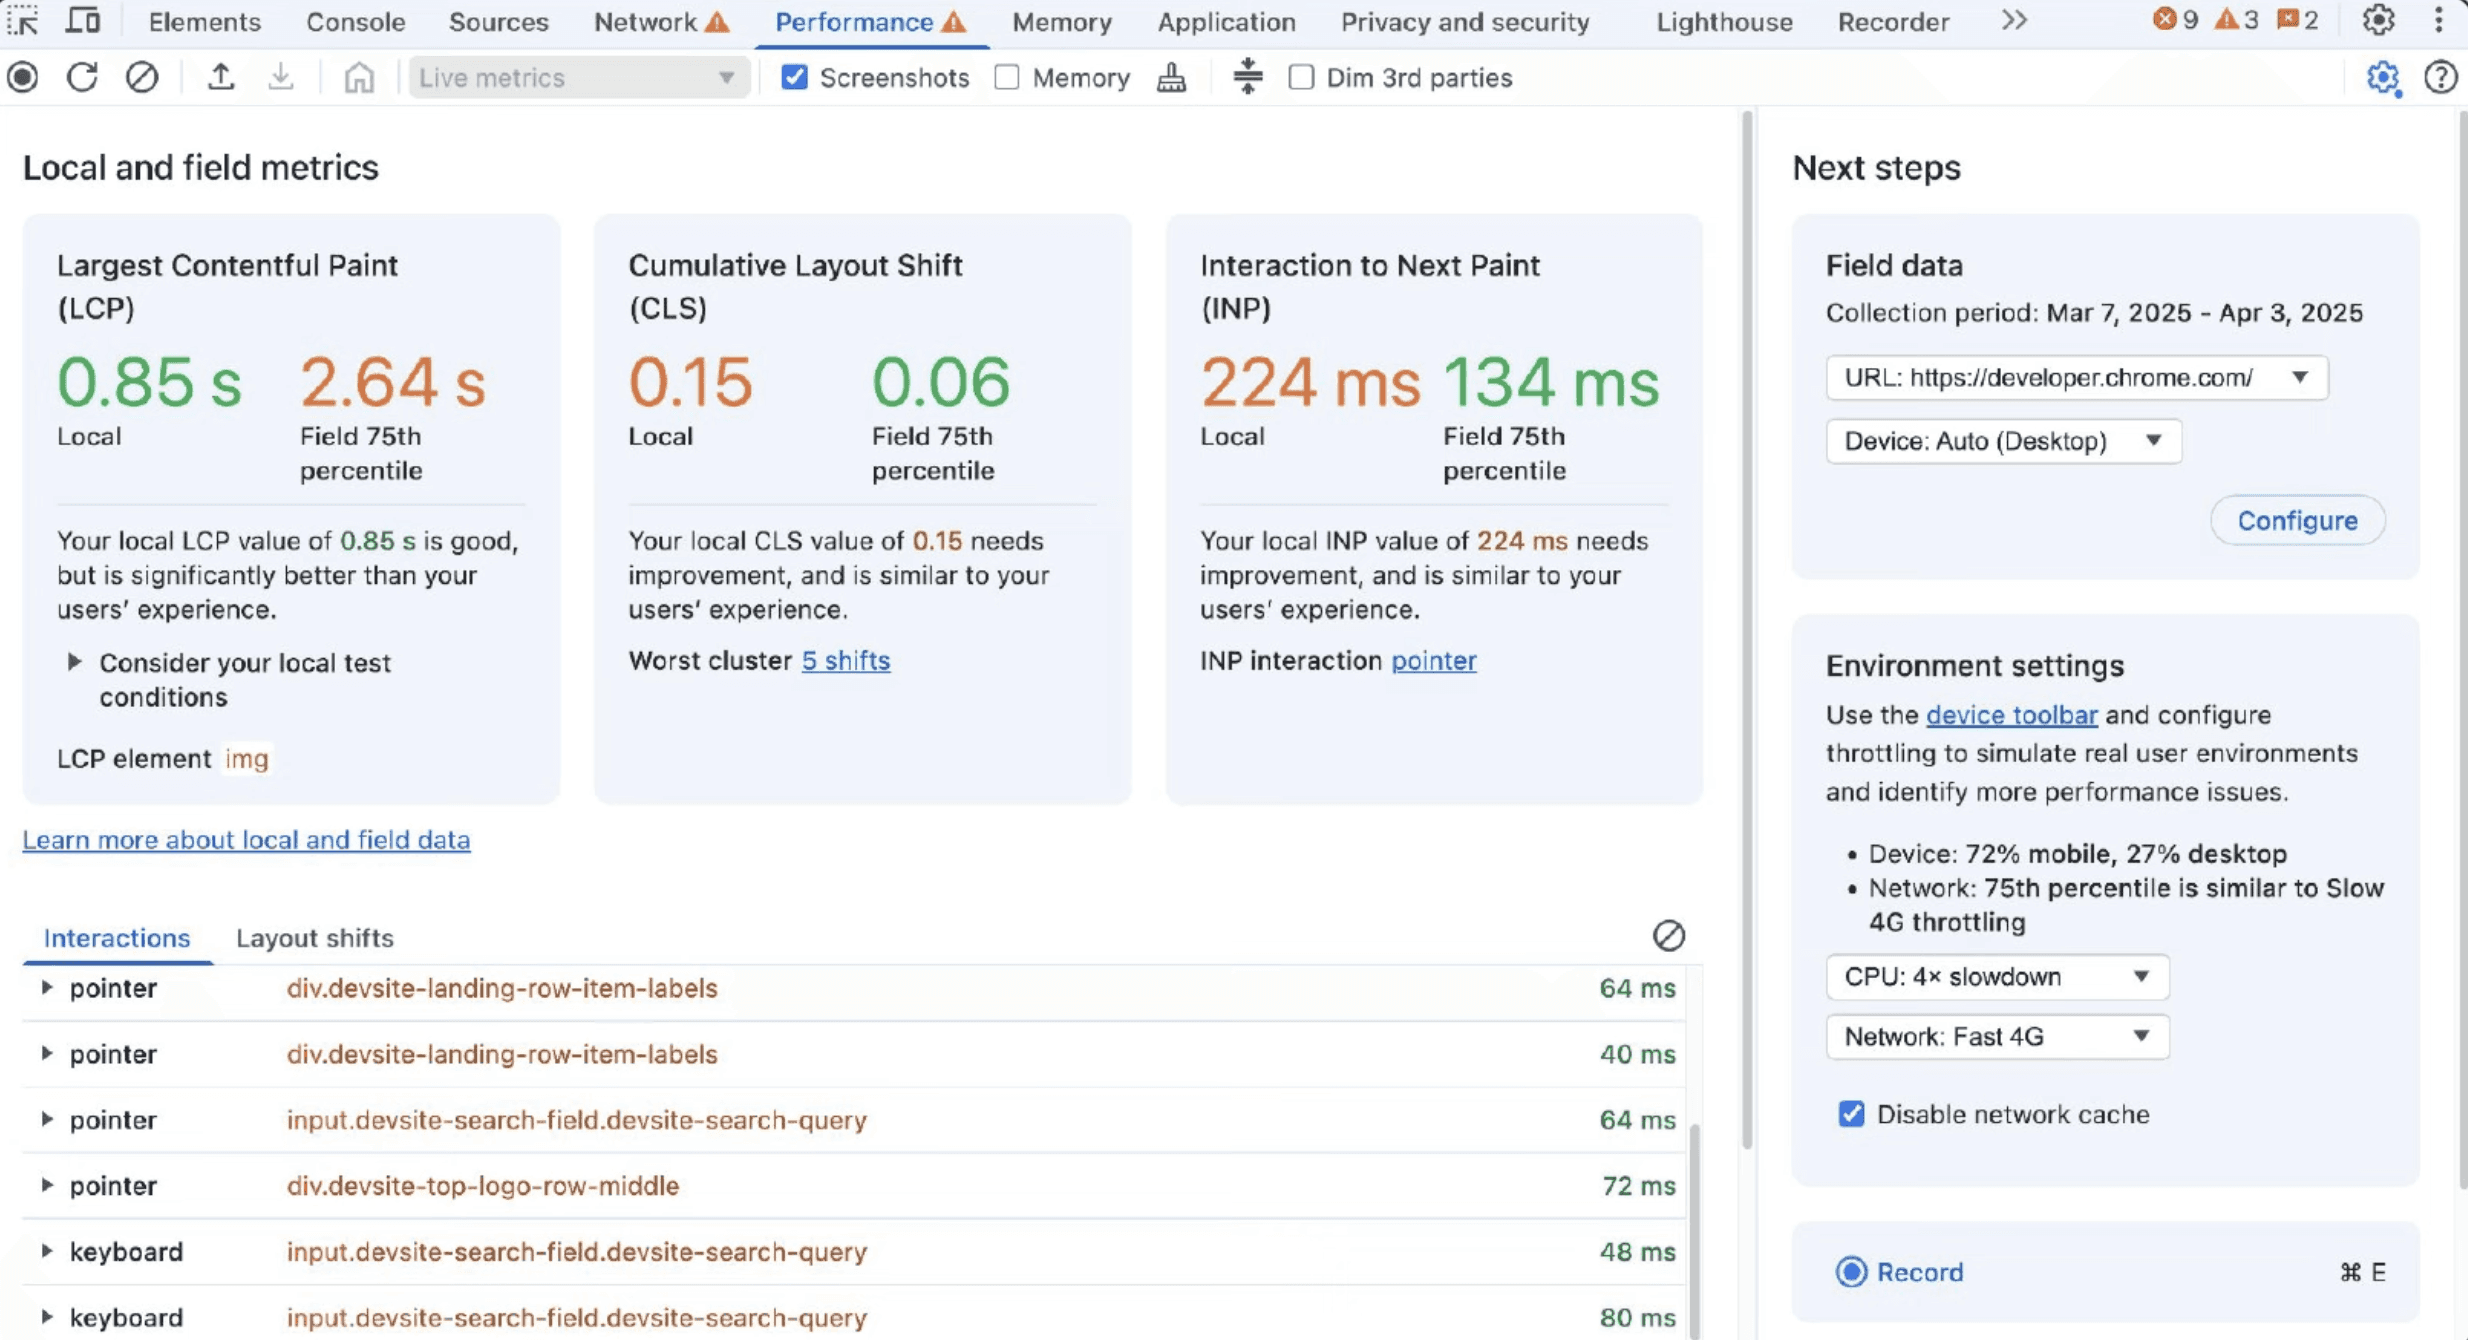Open the 5 shifts worst cluster link
The image size is (2468, 1340).
point(845,661)
